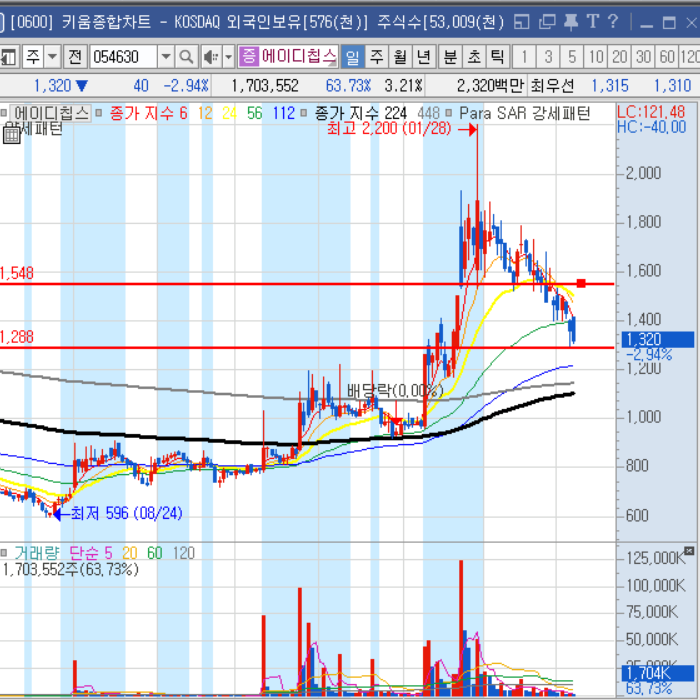Select the 초 second period tab
700x700 pixels.
tap(474, 57)
